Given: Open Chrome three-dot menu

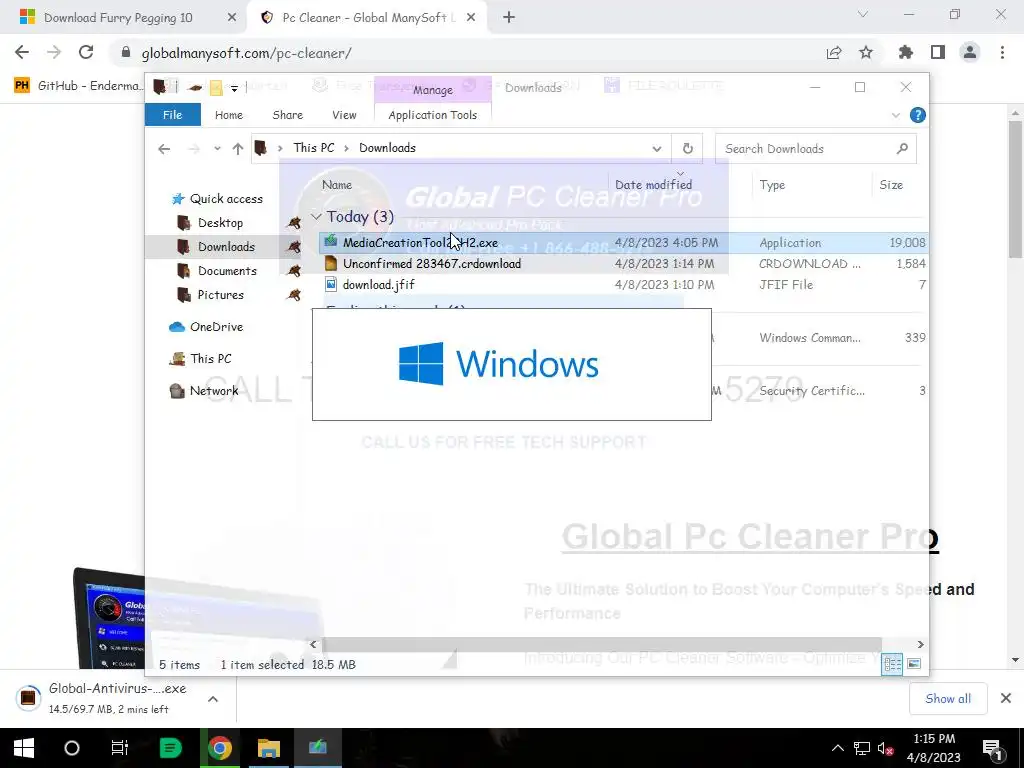Looking at the screenshot, I should coord(1002,53).
